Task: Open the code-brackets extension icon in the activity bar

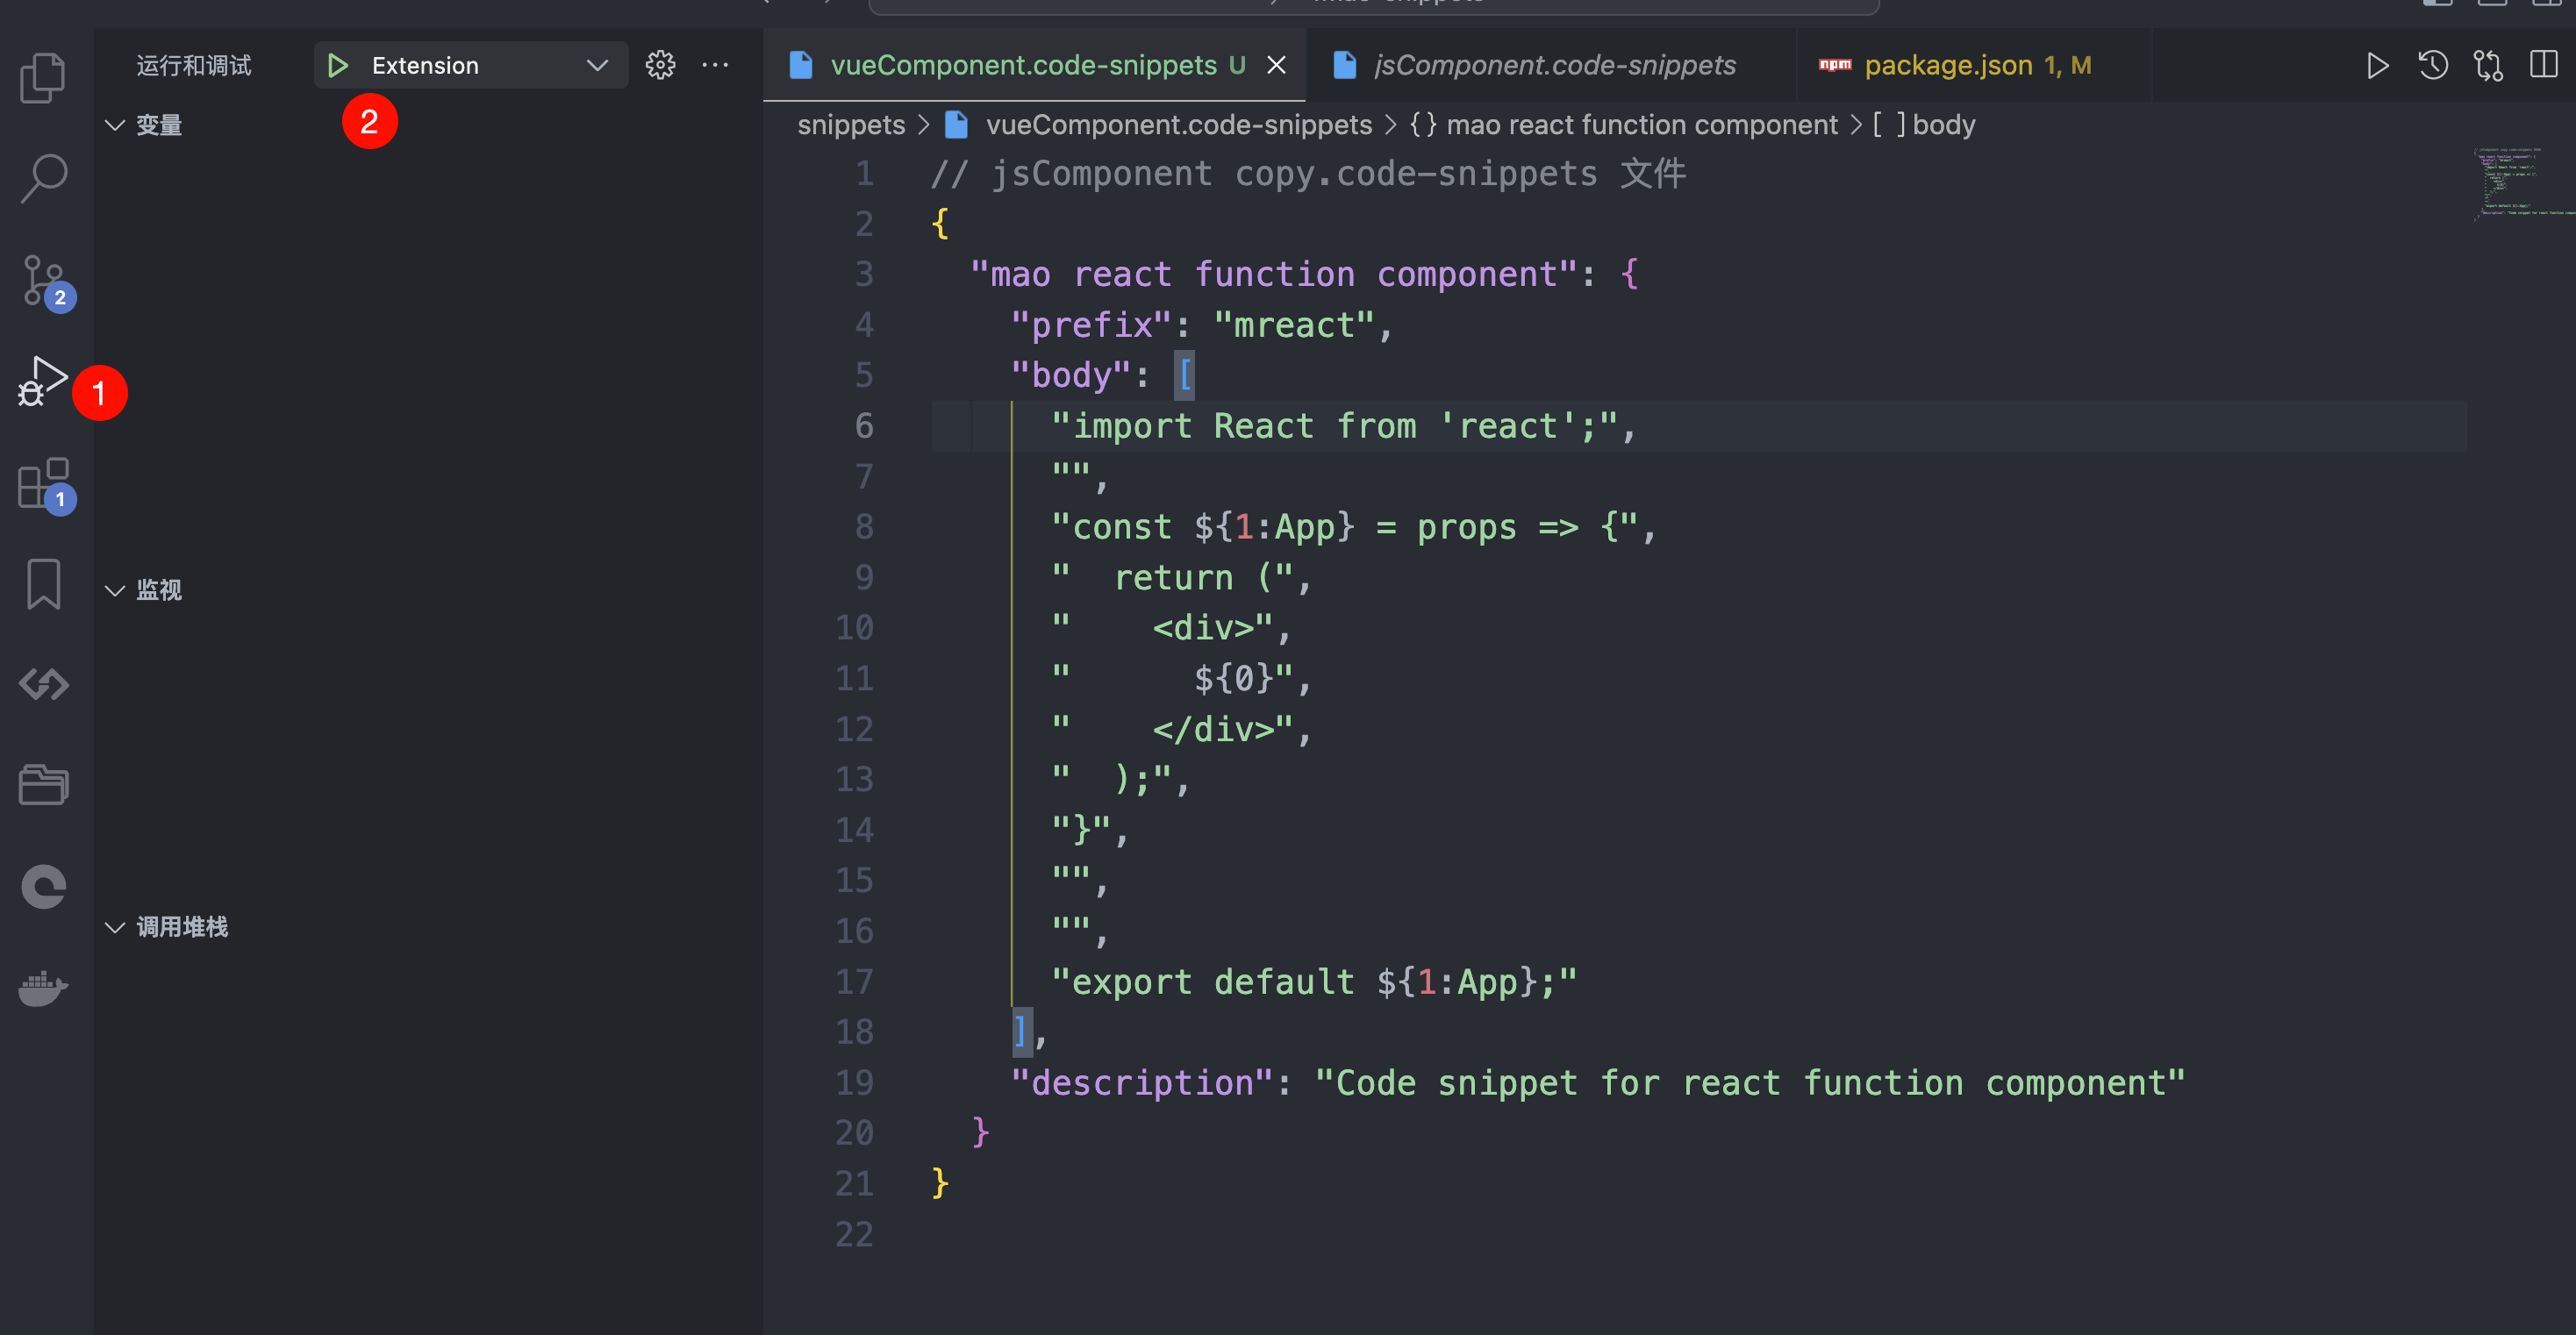Action: pyautogui.click(x=43, y=685)
